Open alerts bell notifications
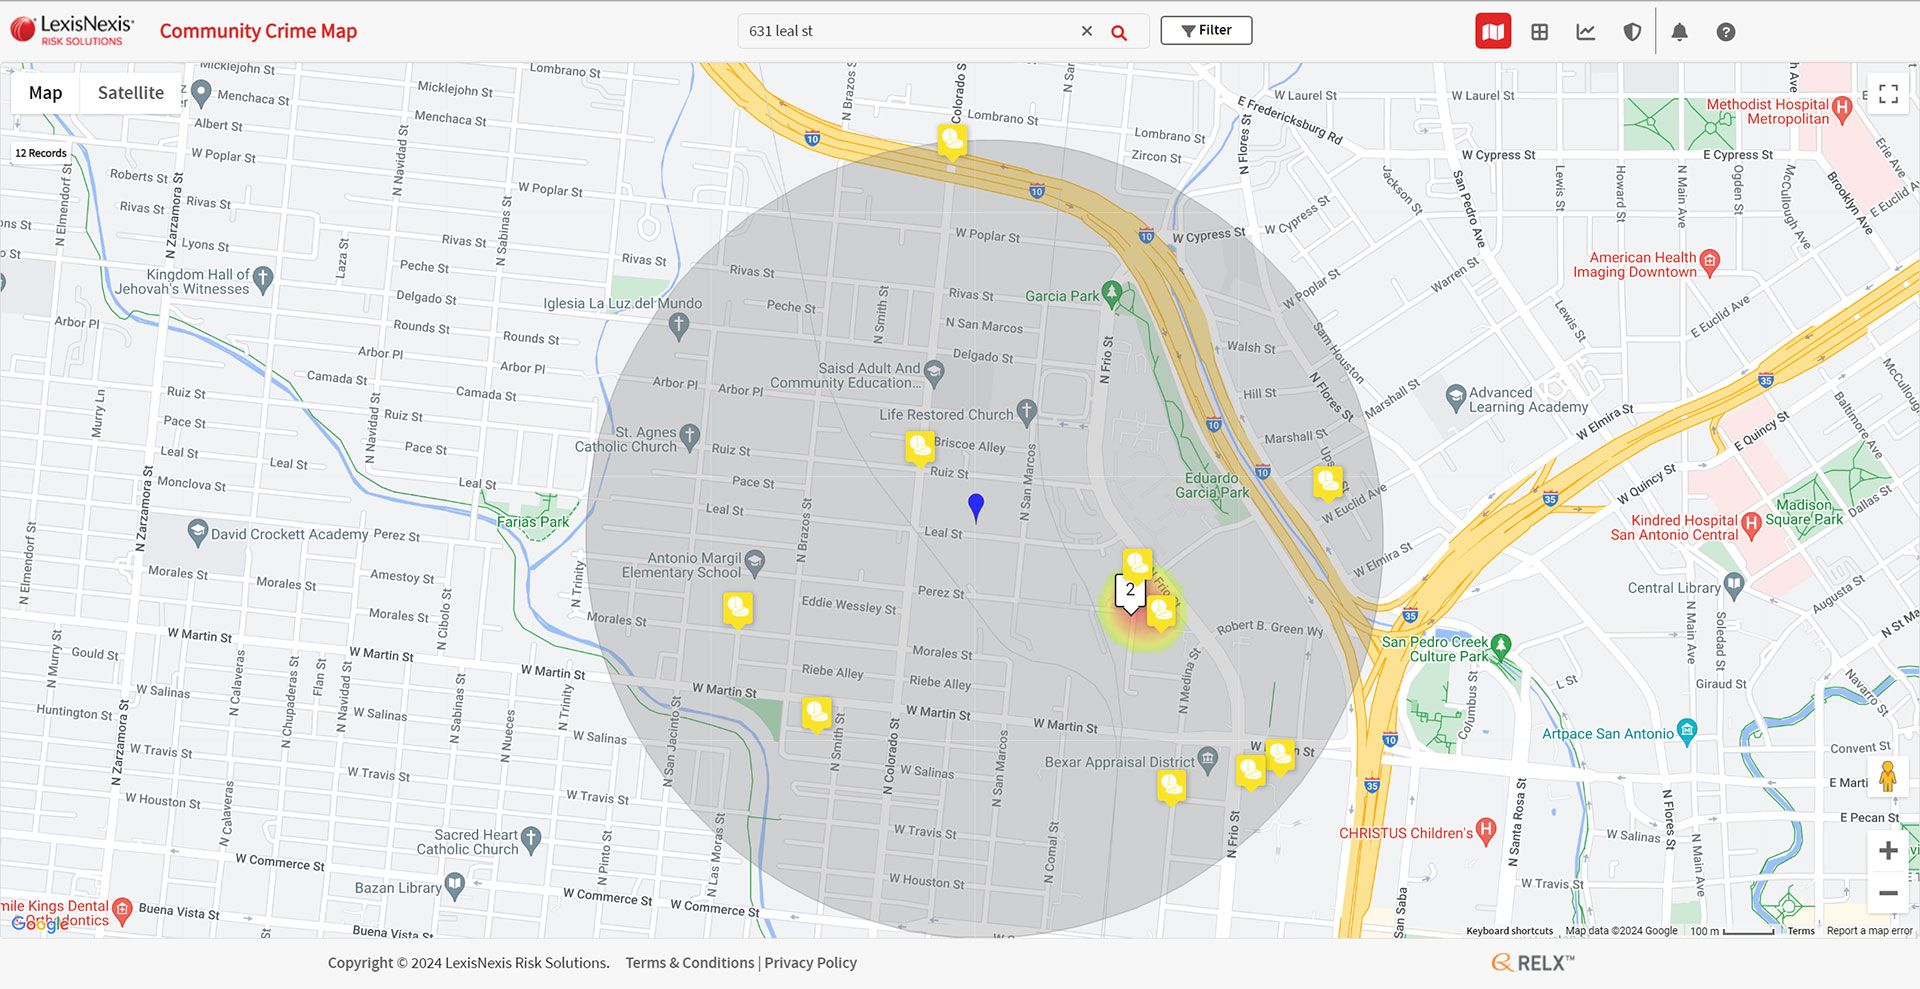This screenshot has height=989, width=1920. tap(1679, 32)
